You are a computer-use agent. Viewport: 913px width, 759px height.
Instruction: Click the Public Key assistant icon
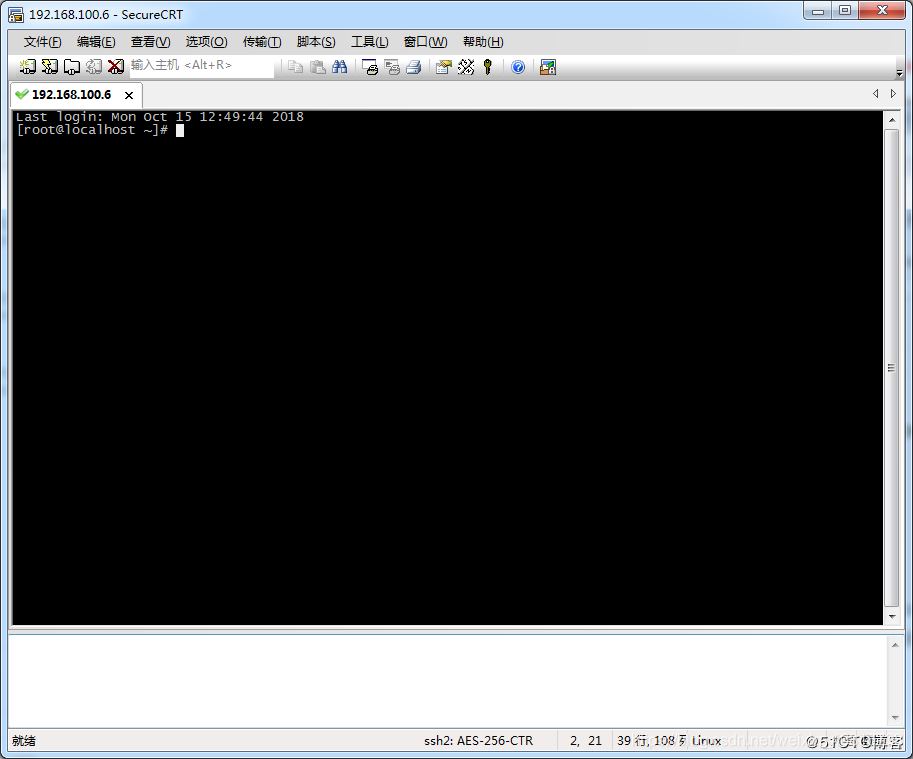pyautogui.click(x=488, y=67)
